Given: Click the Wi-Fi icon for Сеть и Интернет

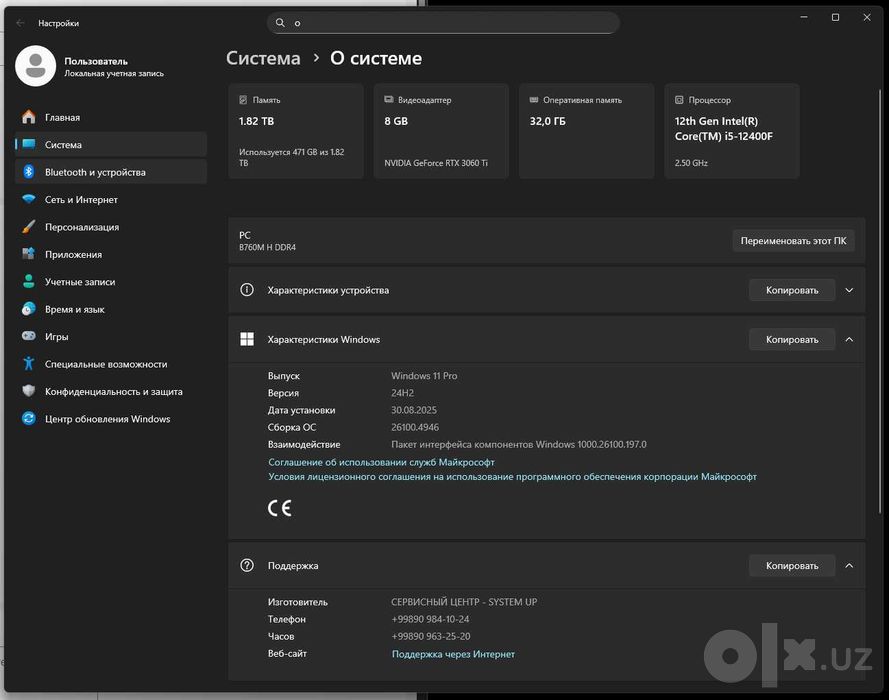Looking at the screenshot, I should (x=28, y=199).
